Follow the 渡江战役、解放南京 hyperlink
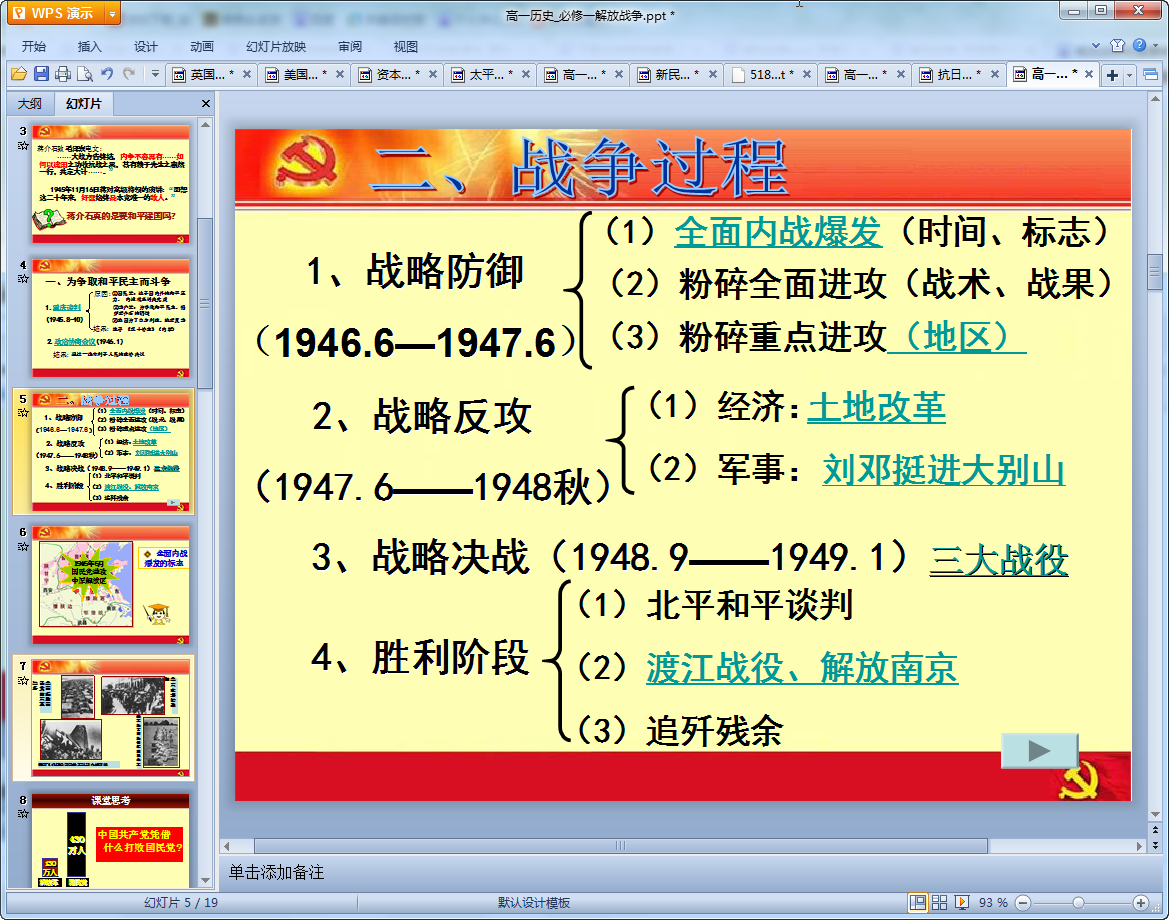The image size is (1169, 920). pos(801,668)
